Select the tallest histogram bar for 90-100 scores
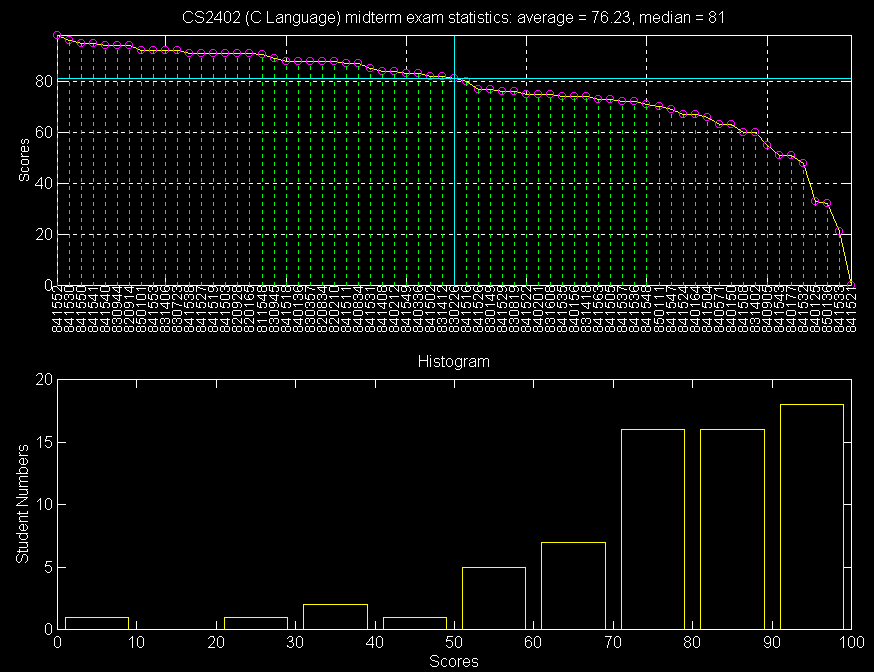Viewport: 874px width, 672px height. [x=811, y=516]
